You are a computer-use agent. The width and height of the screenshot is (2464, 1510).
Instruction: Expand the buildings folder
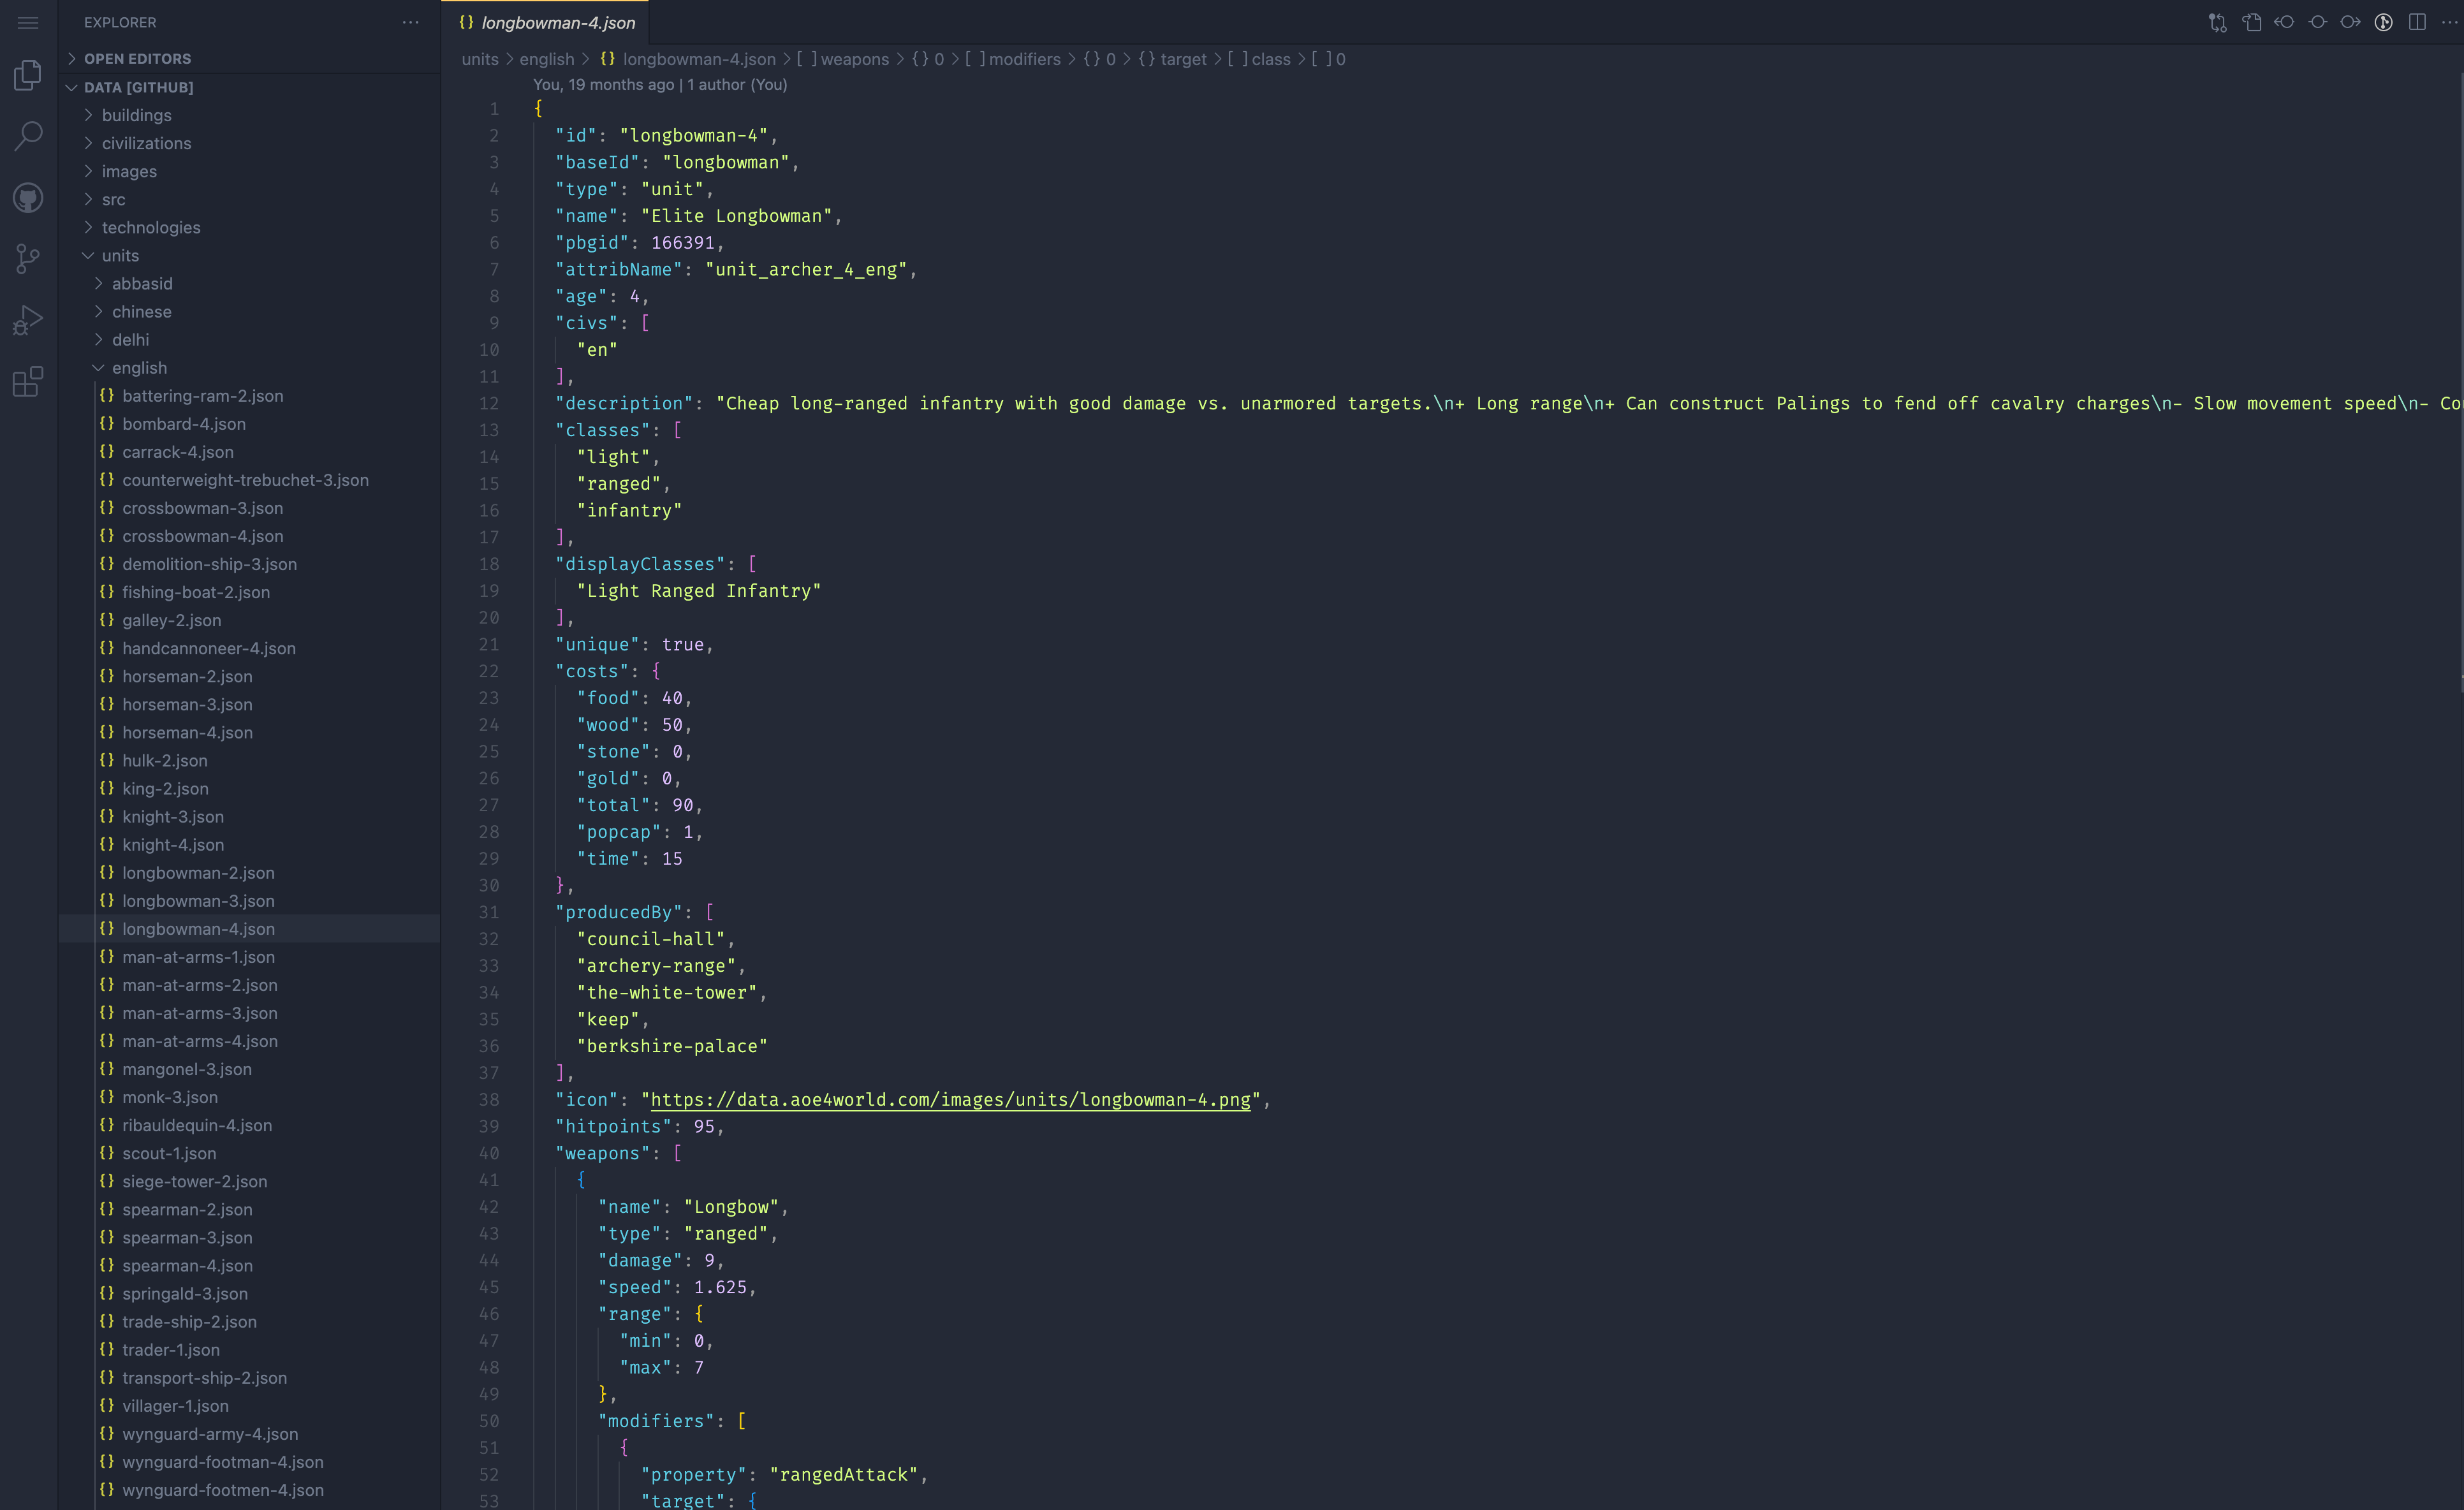pyautogui.click(x=136, y=115)
